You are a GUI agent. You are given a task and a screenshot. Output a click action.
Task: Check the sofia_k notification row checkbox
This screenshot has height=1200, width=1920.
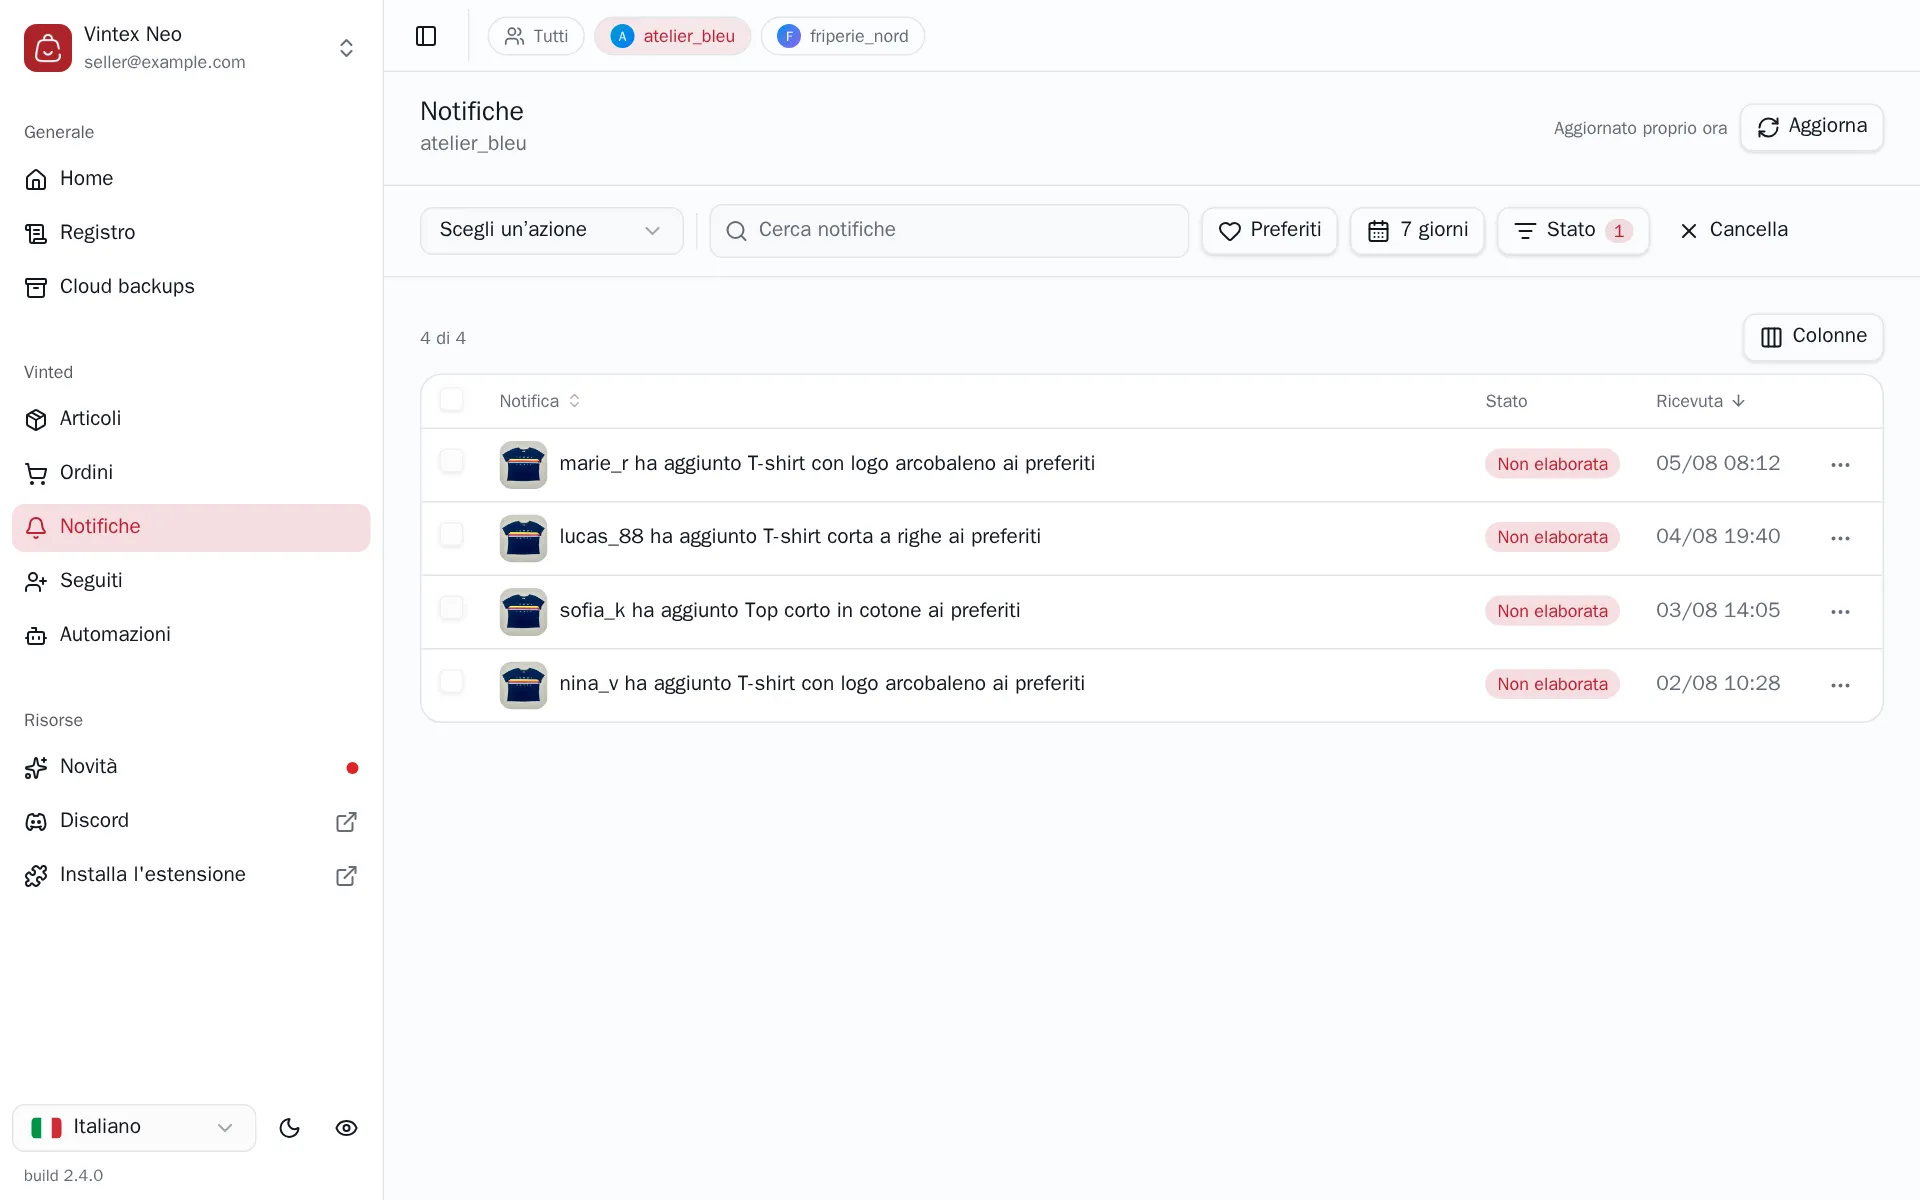point(452,608)
